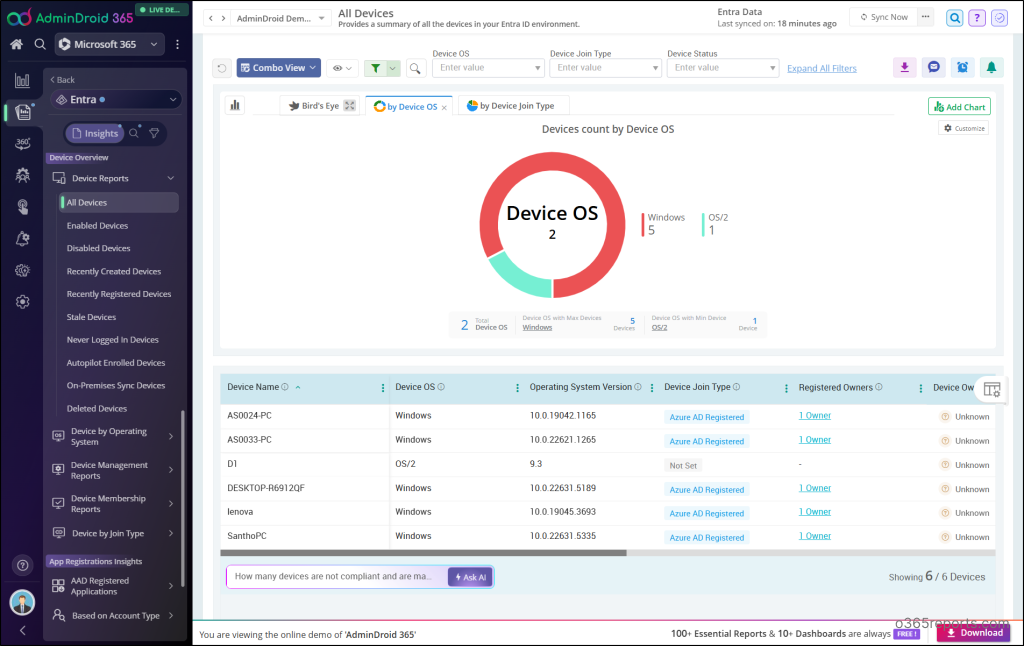Click 1 Owner link for AS0024-PC
Screen dimensions: 1024x646
tap(814, 416)
